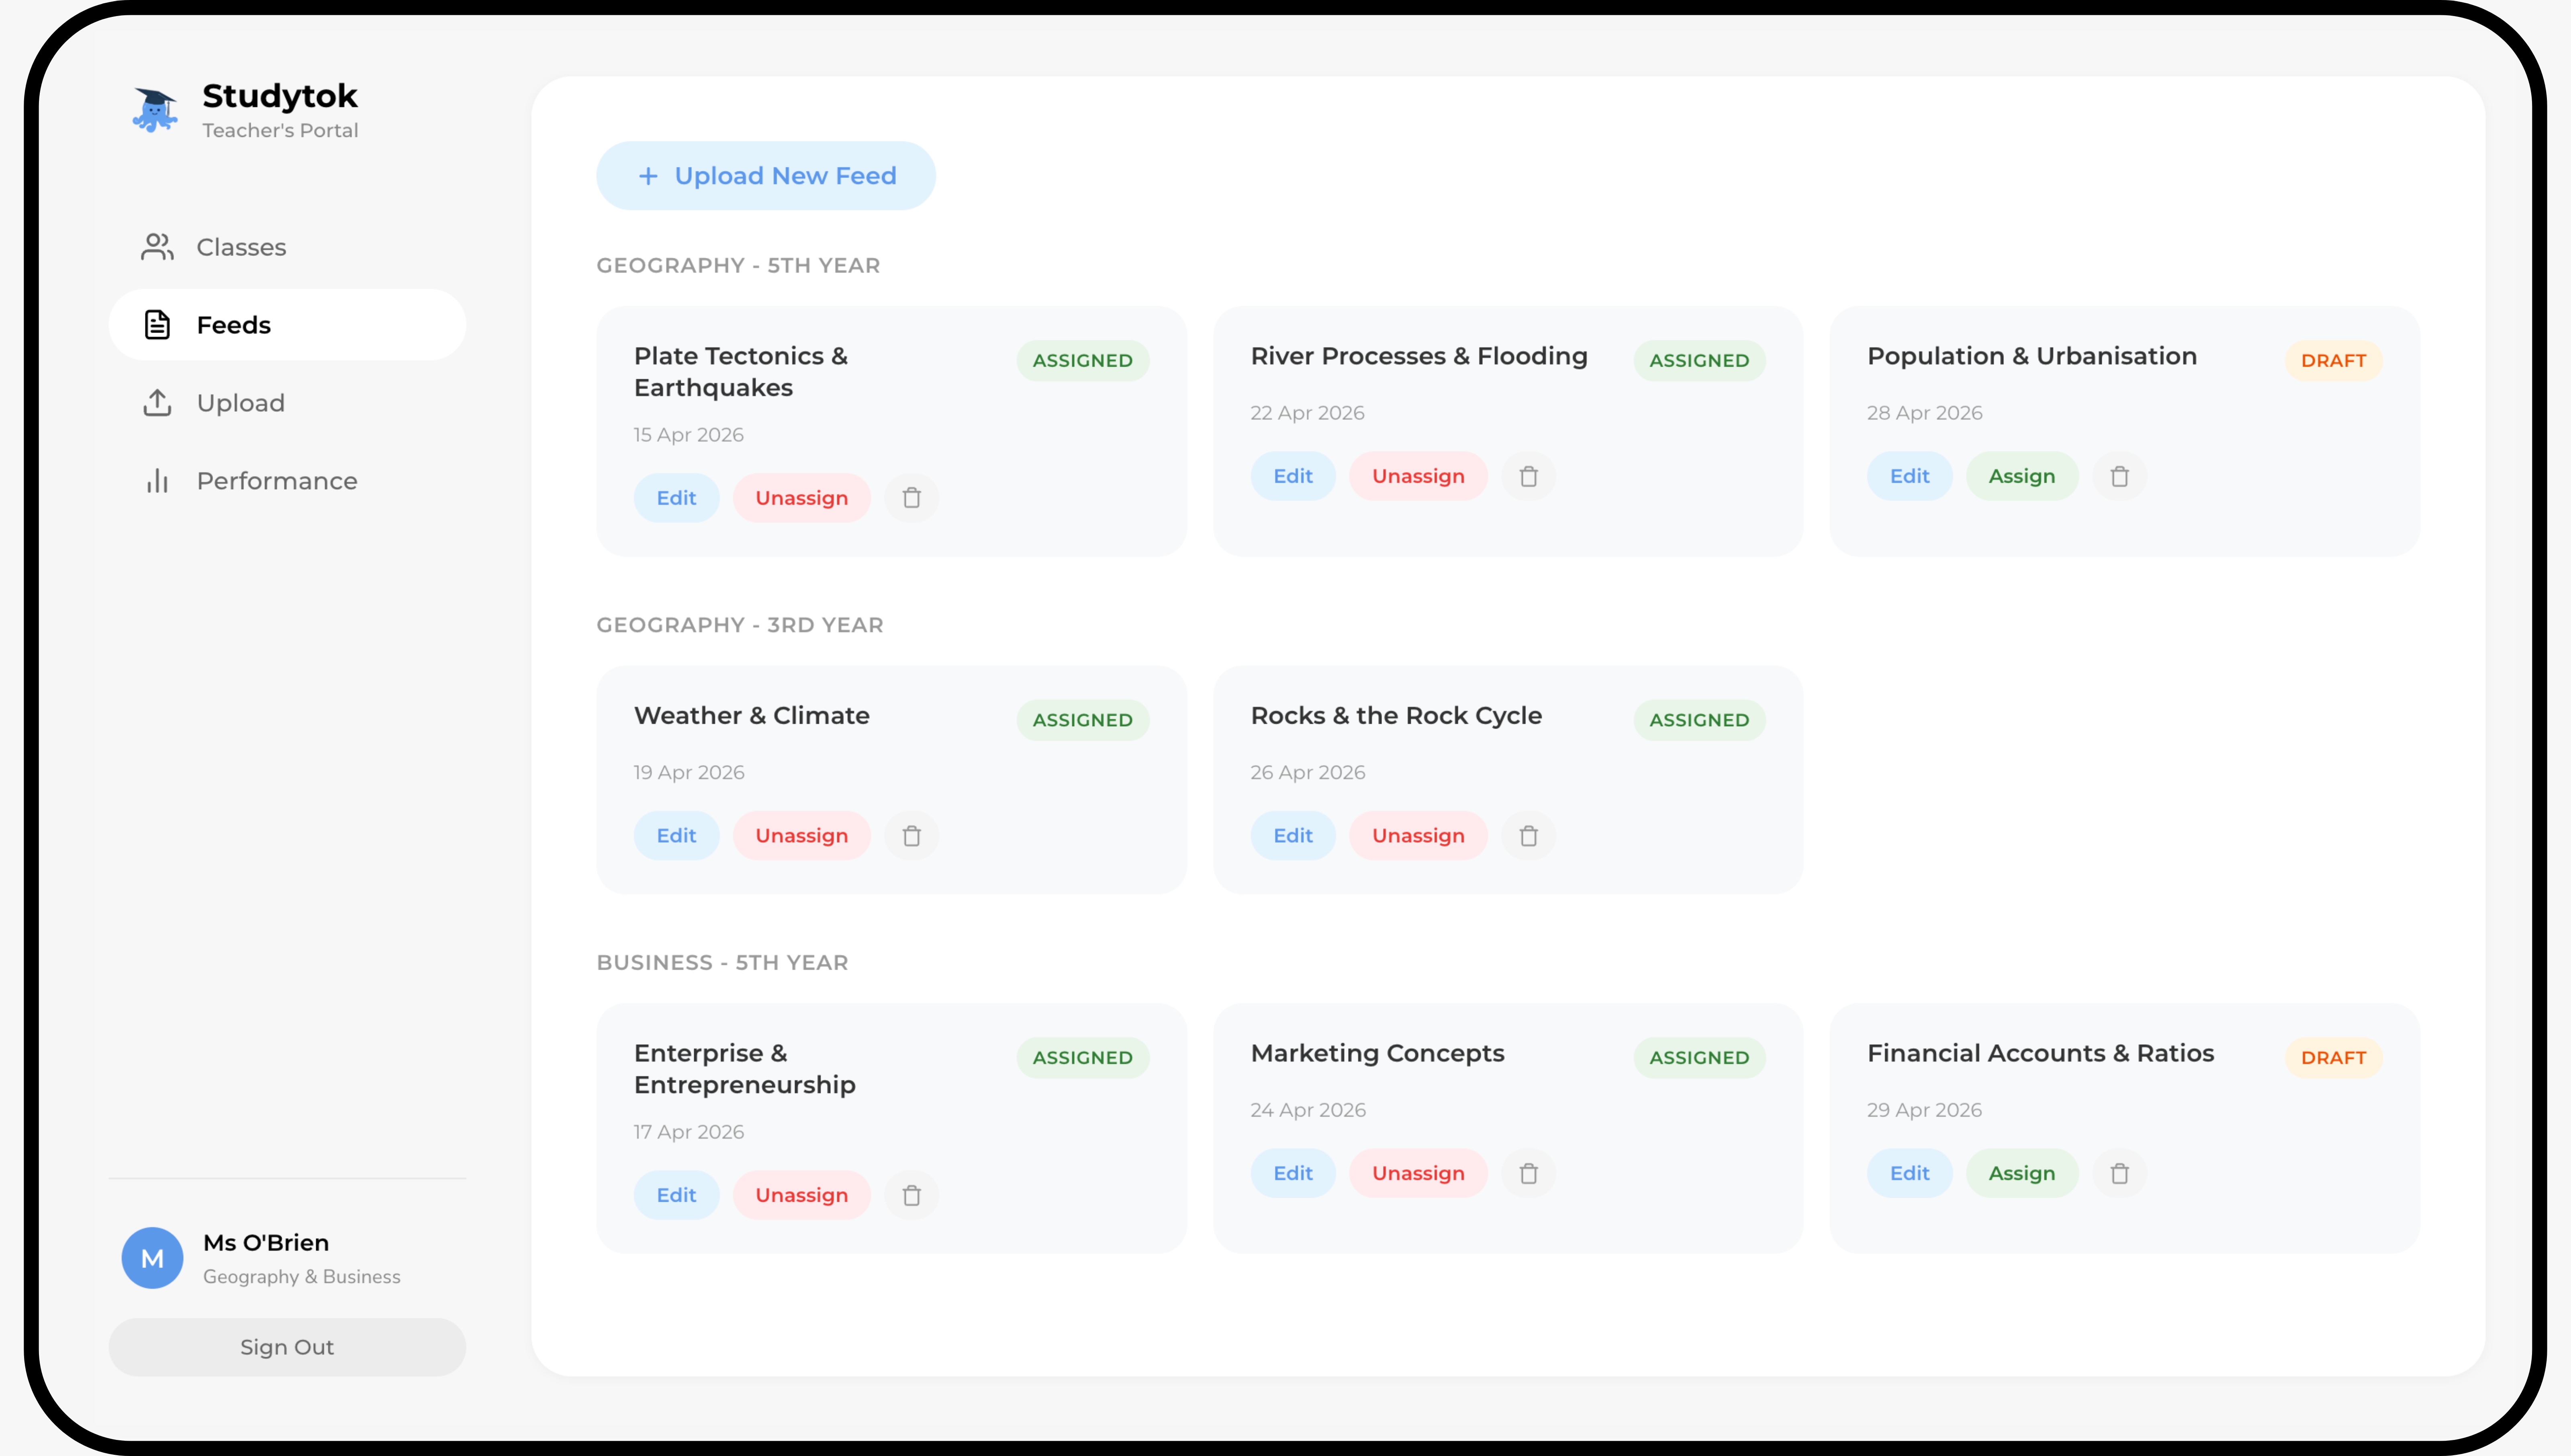Click the 'BUSINESS - 5TH YEAR' section heading
Screen dimensions: 2571x1456
coord(722,963)
